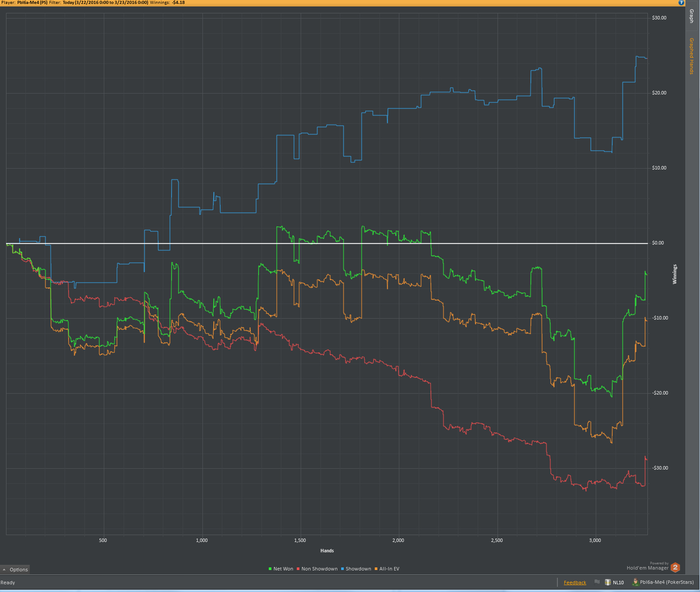
Task: Click the $0.00 axis label
Action: (x=658, y=243)
